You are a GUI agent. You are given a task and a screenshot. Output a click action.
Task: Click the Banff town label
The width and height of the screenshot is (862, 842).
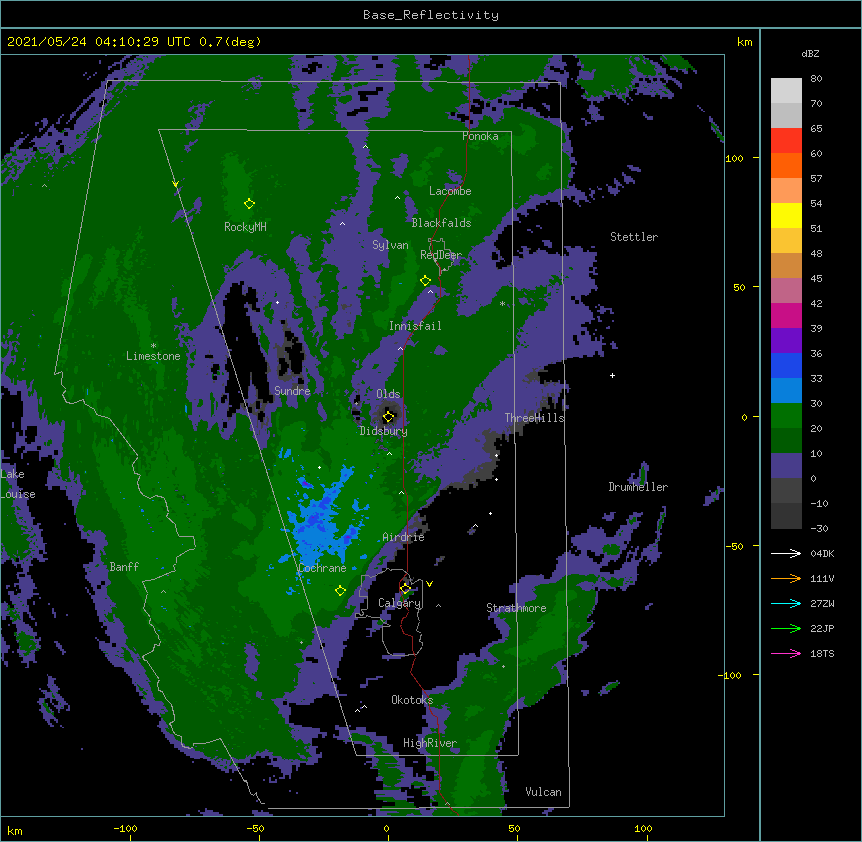[124, 567]
